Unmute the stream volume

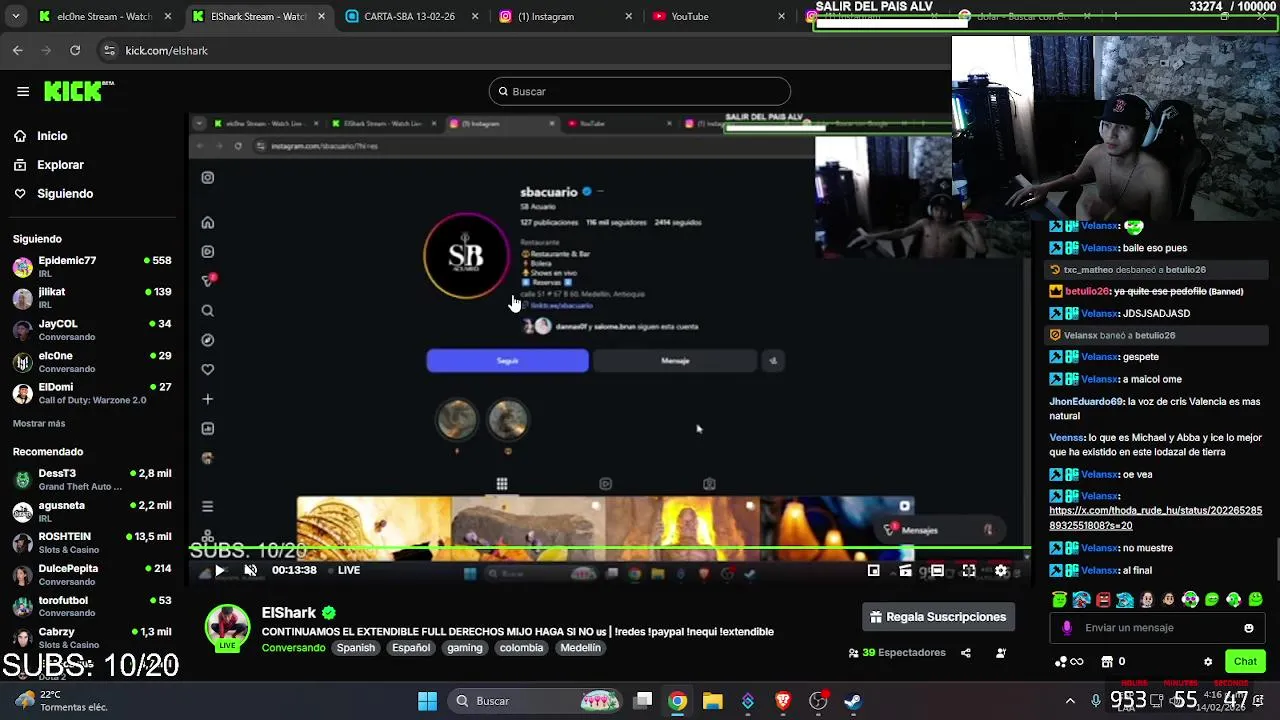point(251,570)
